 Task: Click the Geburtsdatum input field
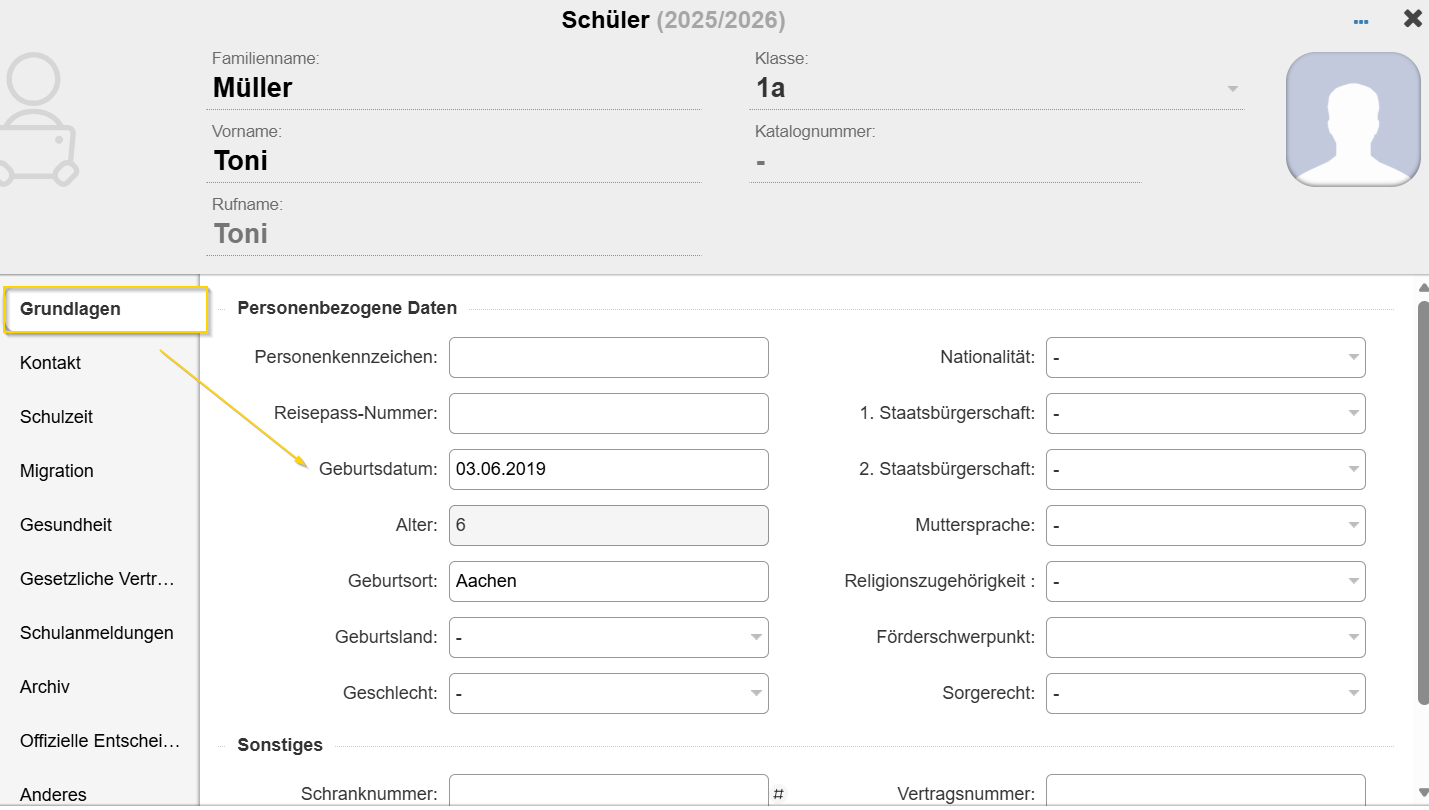pos(608,470)
